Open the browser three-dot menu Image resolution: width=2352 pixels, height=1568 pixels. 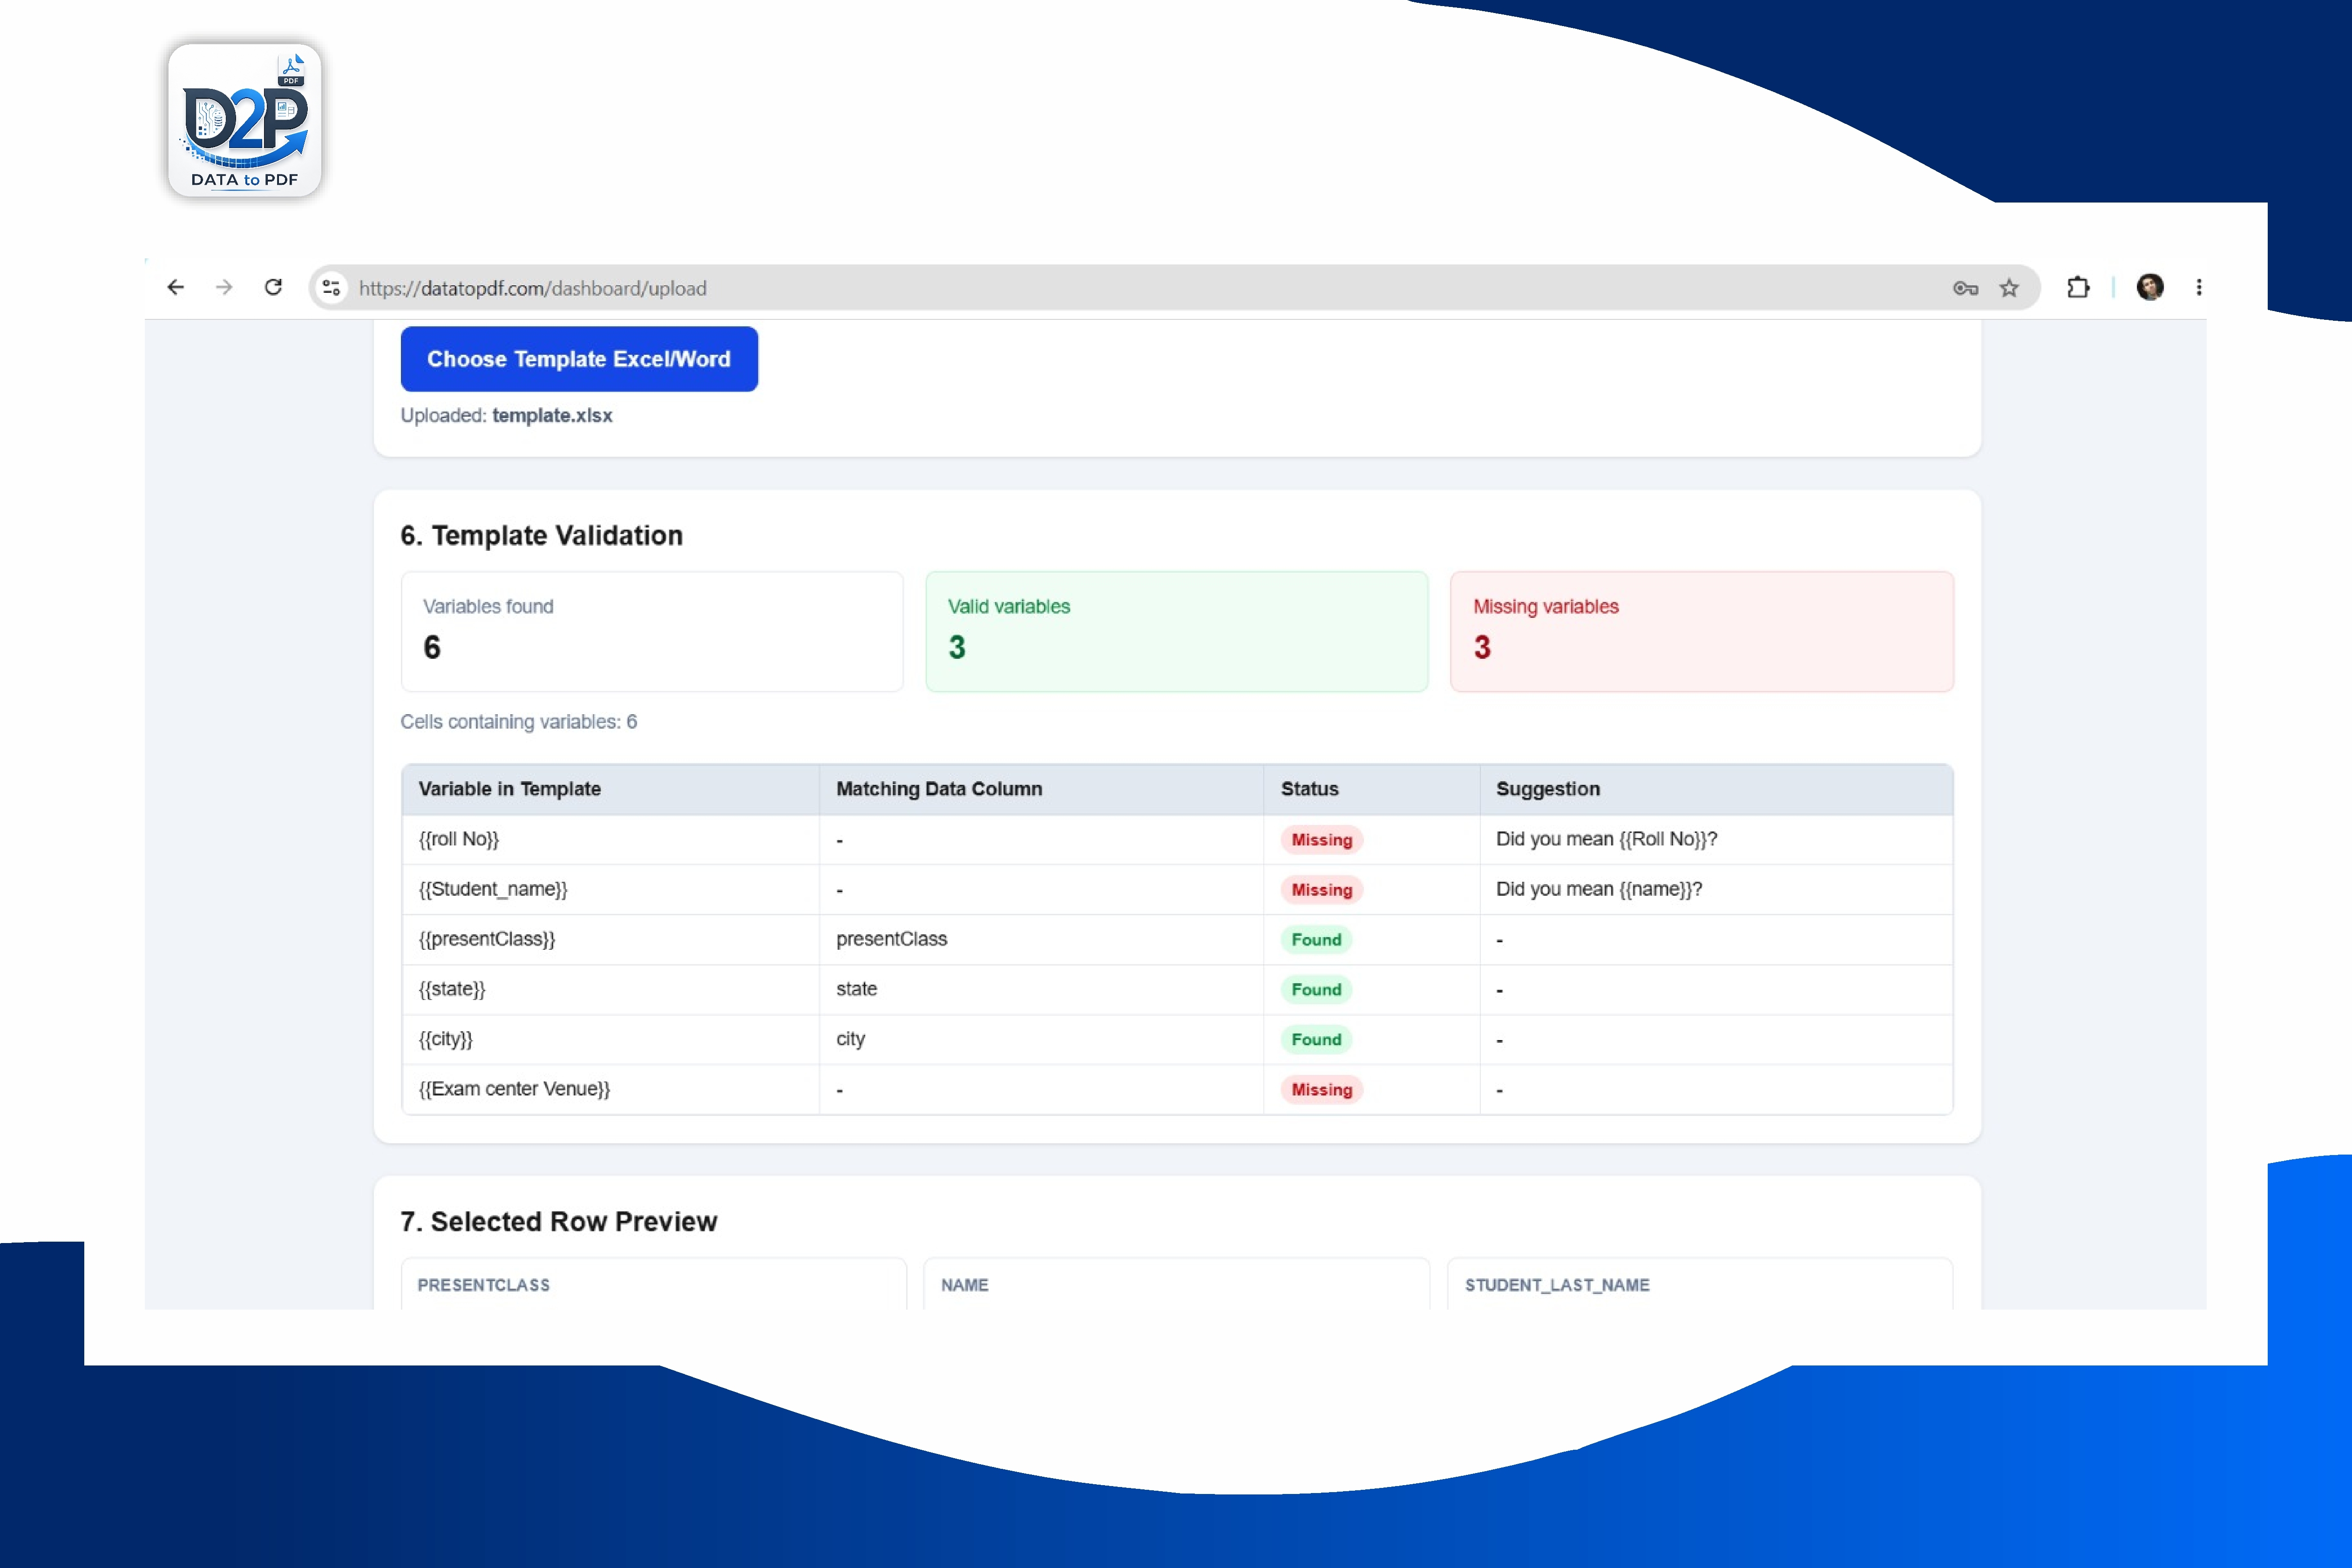pyautogui.click(x=2199, y=288)
